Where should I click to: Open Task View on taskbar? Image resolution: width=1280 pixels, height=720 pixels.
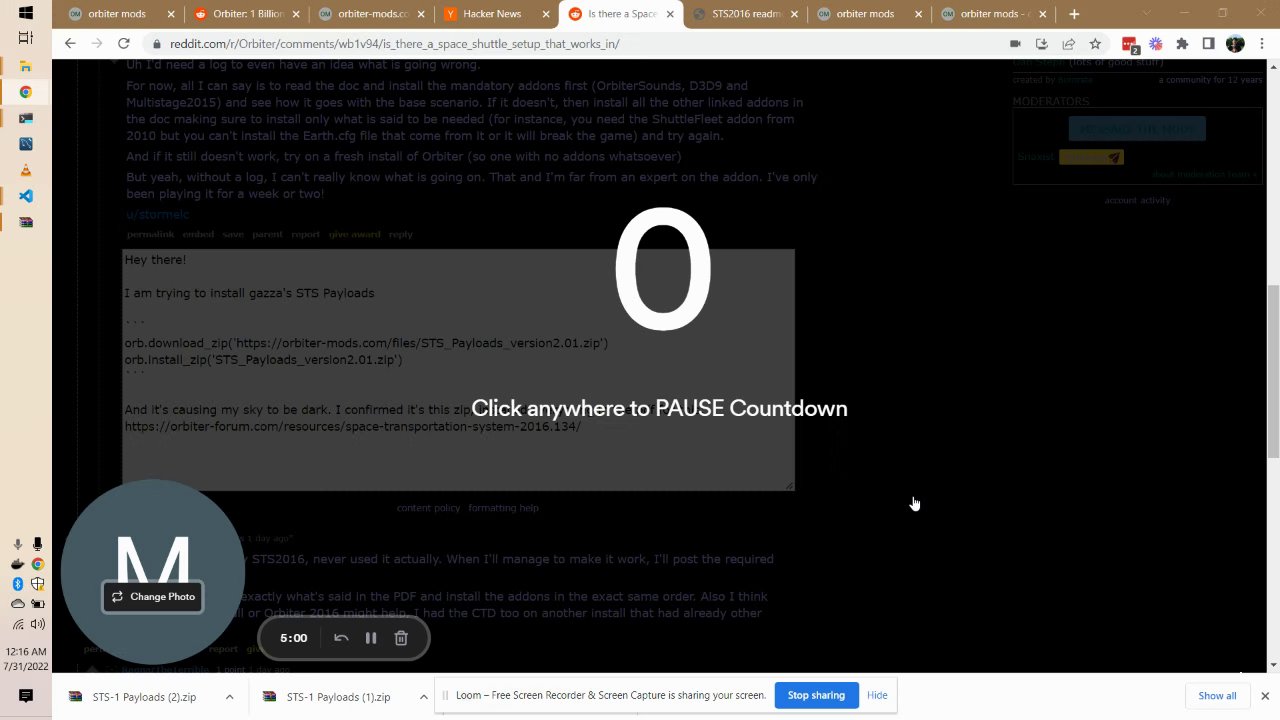26,38
